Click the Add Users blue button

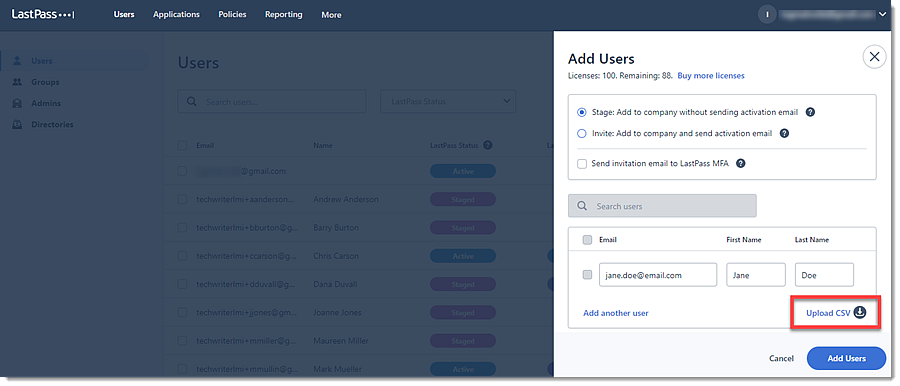[x=847, y=358]
